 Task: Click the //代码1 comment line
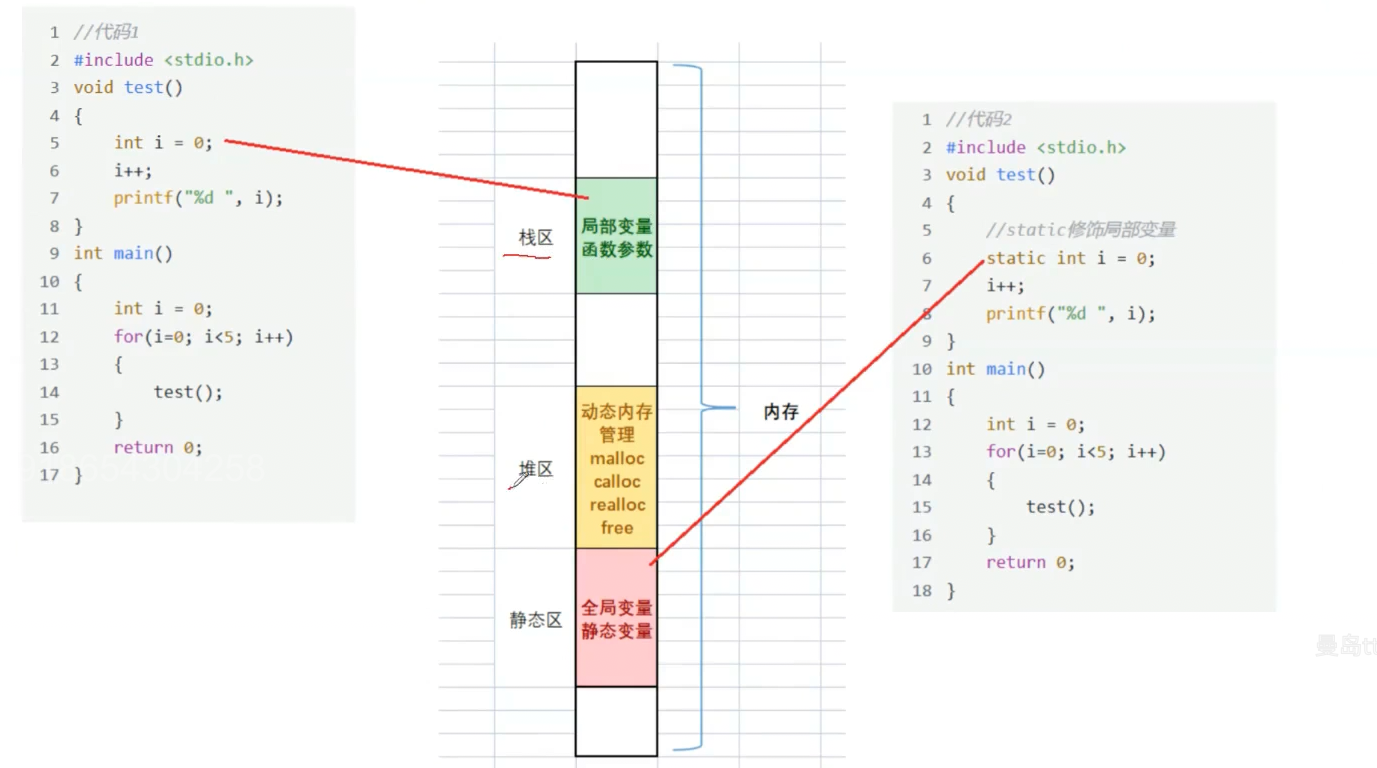[x=106, y=32]
